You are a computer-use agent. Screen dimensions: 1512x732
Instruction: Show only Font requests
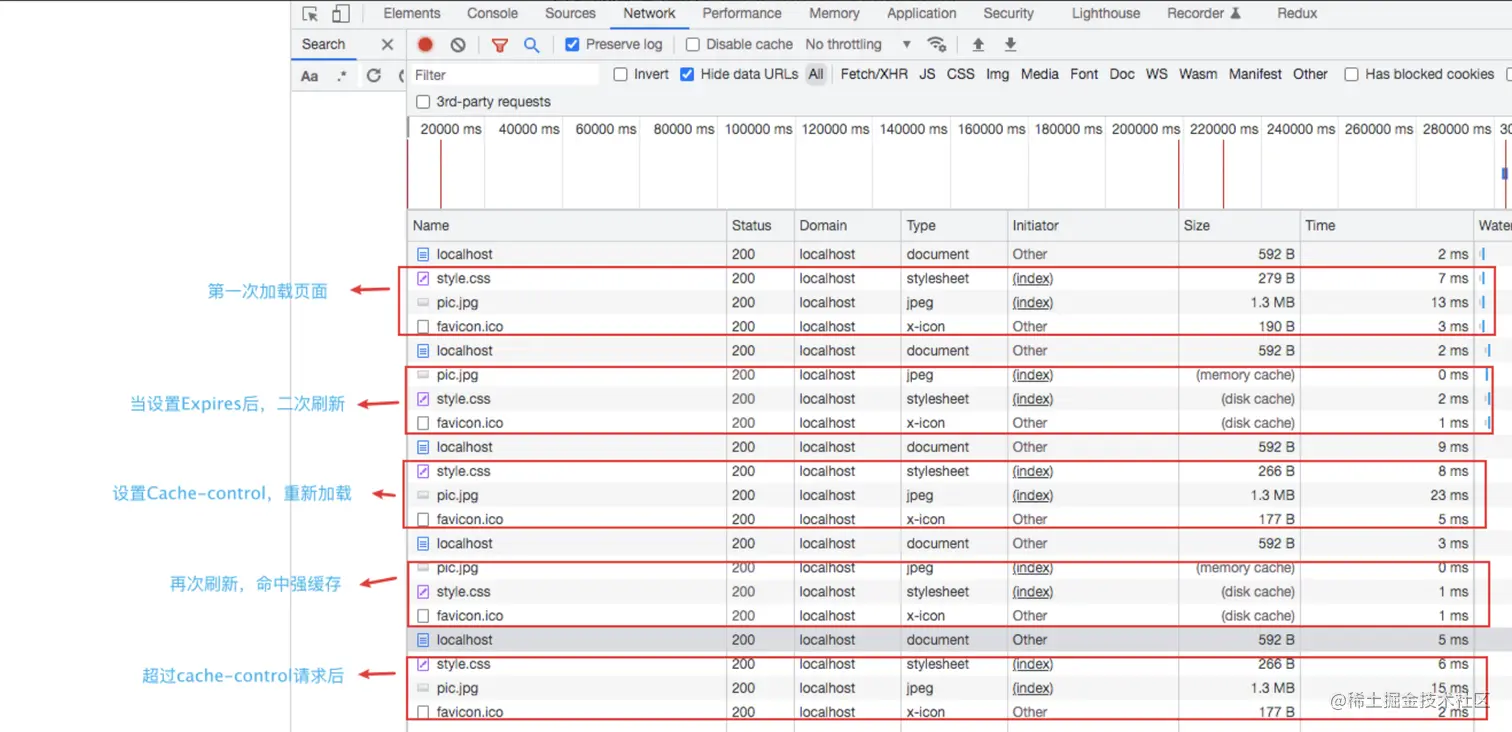(x=1084, y=74)
